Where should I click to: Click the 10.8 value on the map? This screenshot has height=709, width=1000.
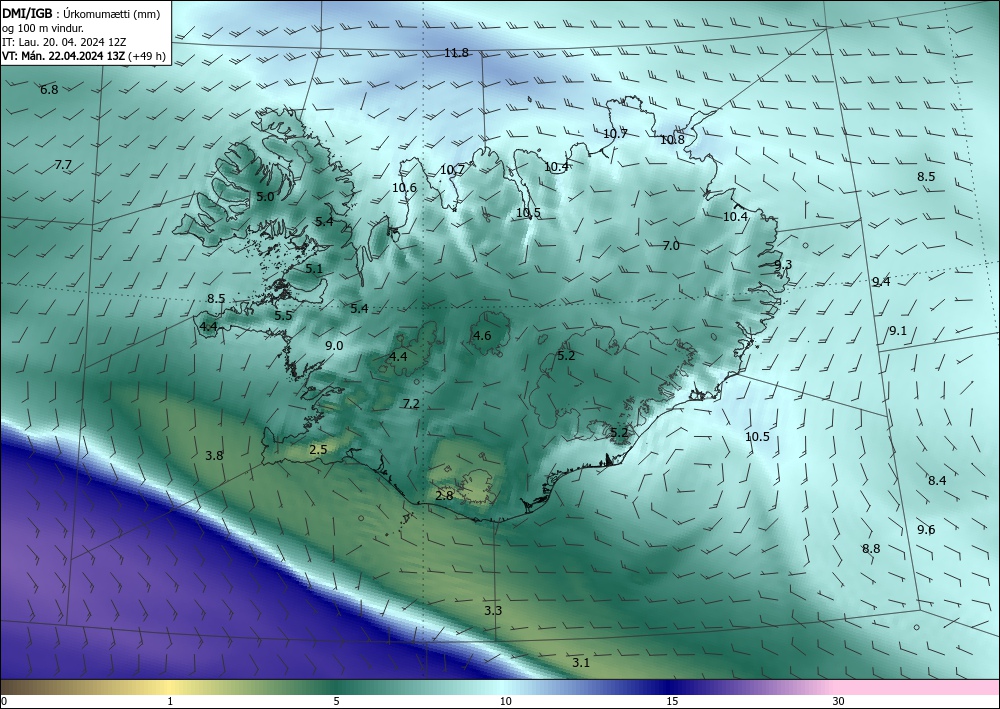672,140
